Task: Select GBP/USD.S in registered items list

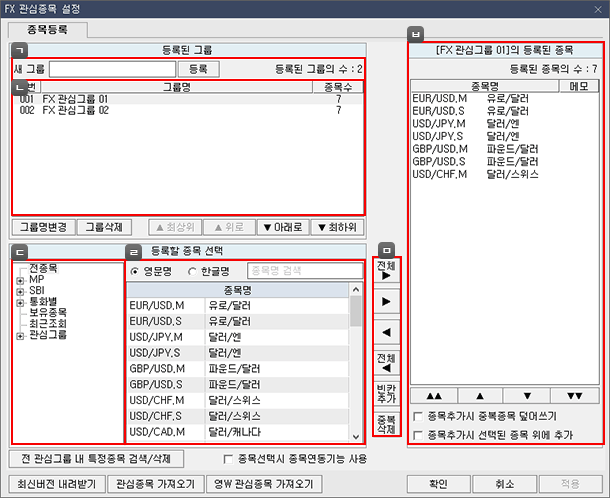Action: pyautogui.click(x=505, y=161)
